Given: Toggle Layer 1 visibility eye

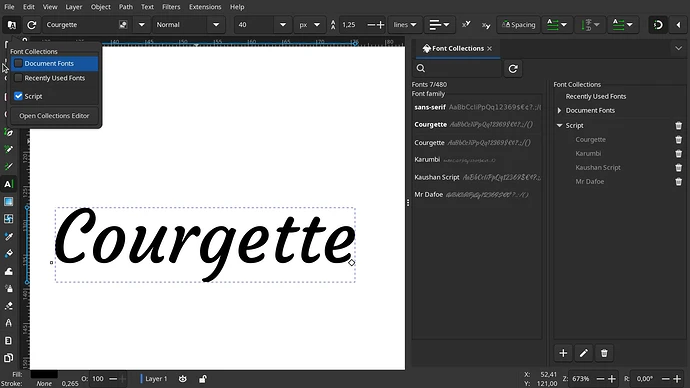Looking at the screenshot, I should click(x=183, y=379).
